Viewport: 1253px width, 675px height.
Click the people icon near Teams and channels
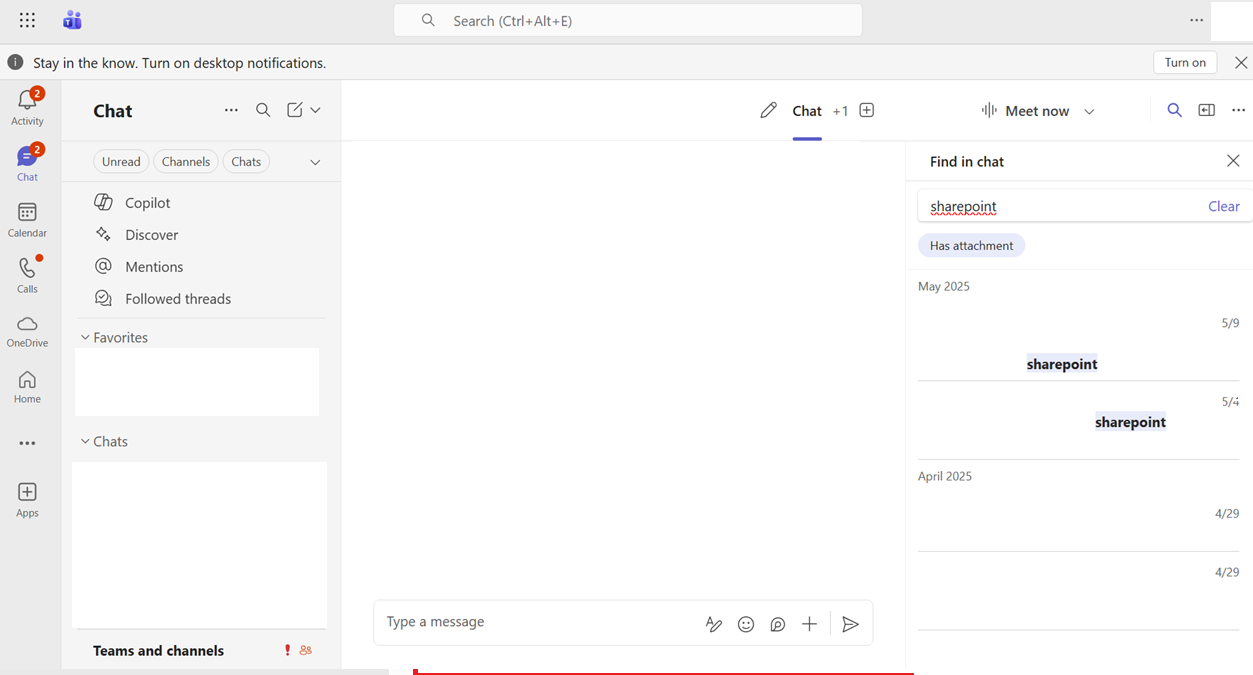click(306, 650)
